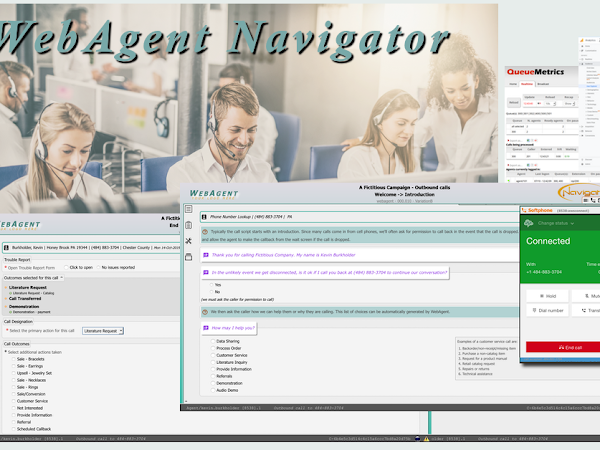Check the 'Sale - Rings' outcome
Screen dimensions: 600x450
(13, 387)
